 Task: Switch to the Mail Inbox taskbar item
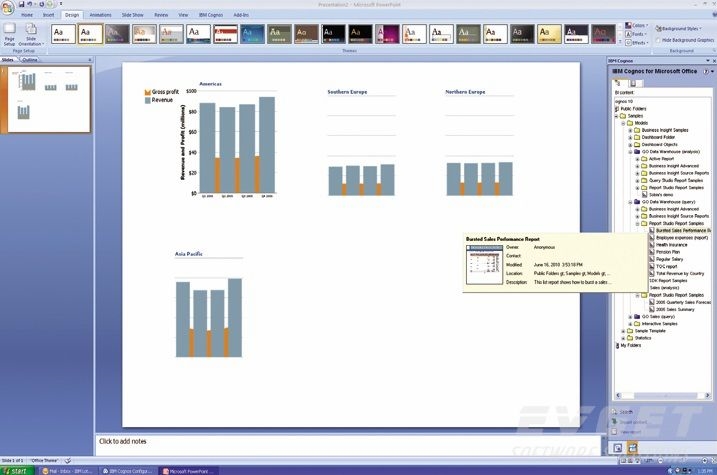pyautogui.click(x=67, y=471)
